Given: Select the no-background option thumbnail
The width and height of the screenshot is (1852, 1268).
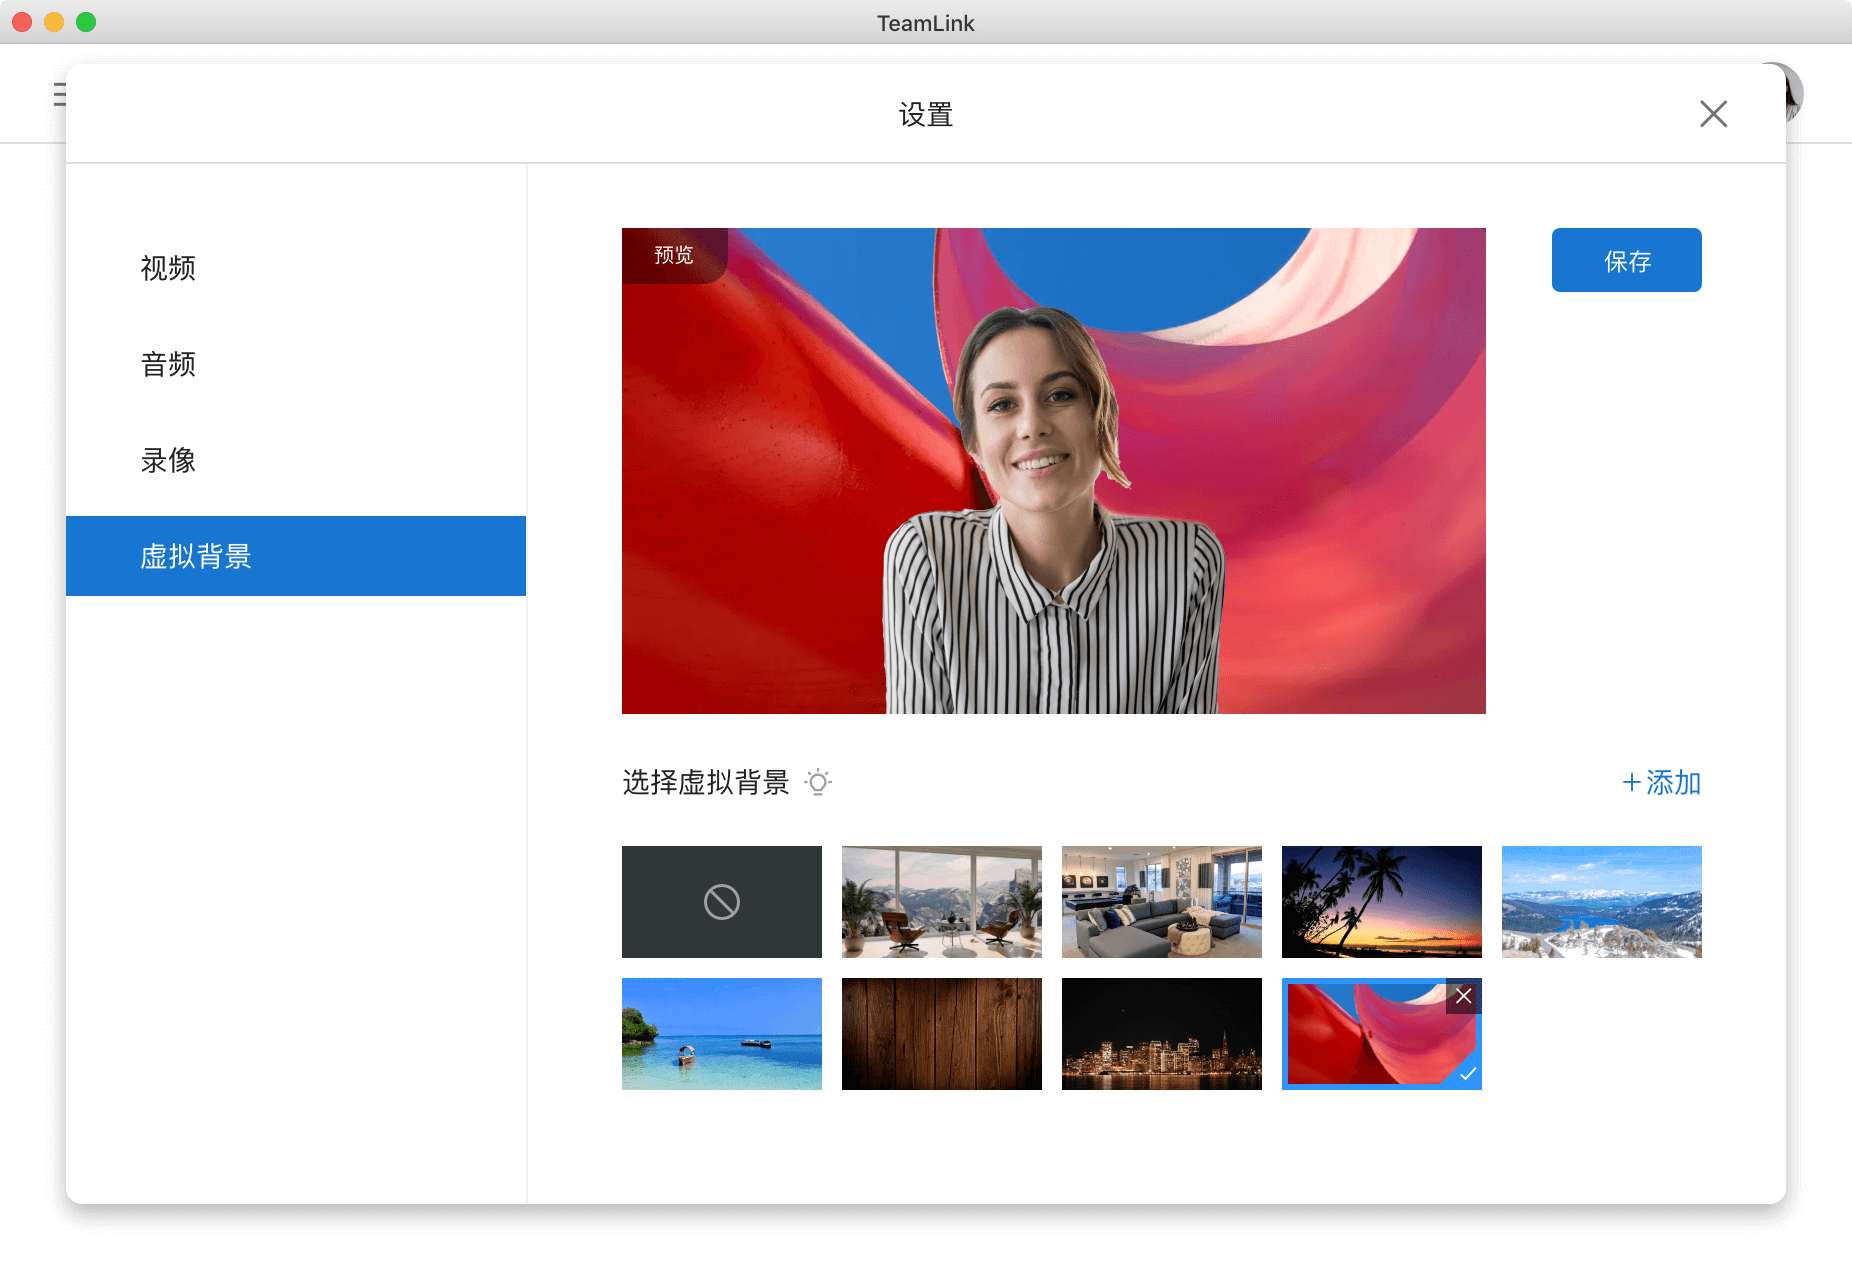Looking at the screenshot, I should coord(721,902).
